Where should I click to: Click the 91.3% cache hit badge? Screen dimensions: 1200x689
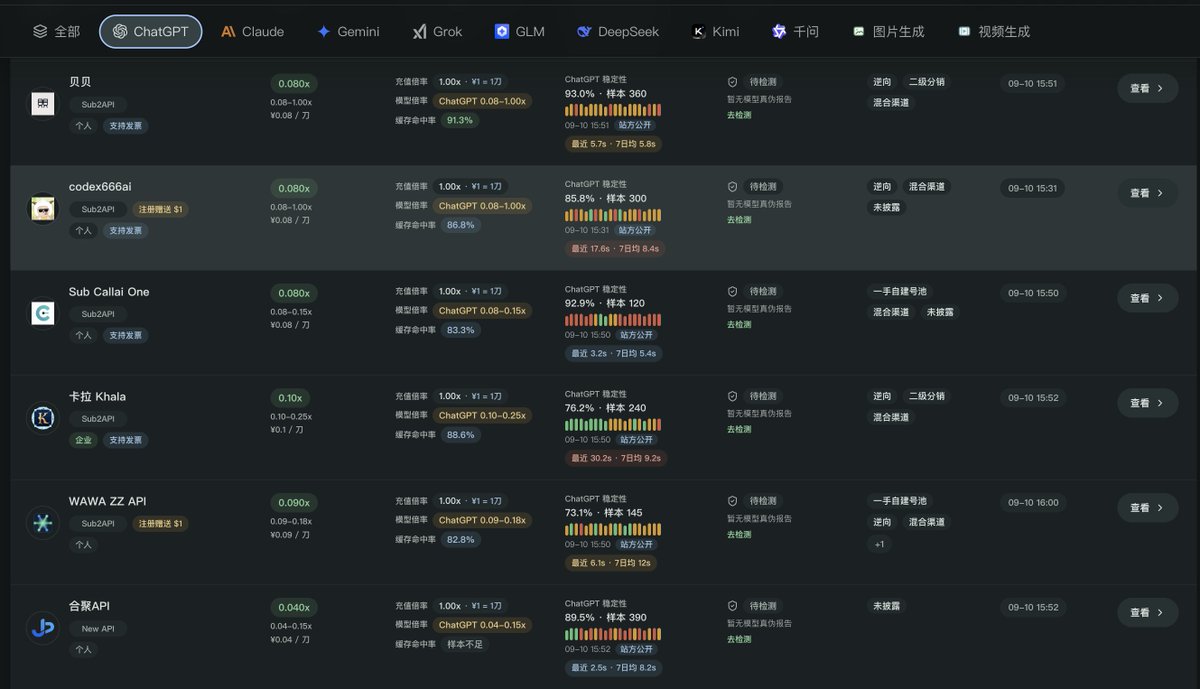(x=460, y=120)
